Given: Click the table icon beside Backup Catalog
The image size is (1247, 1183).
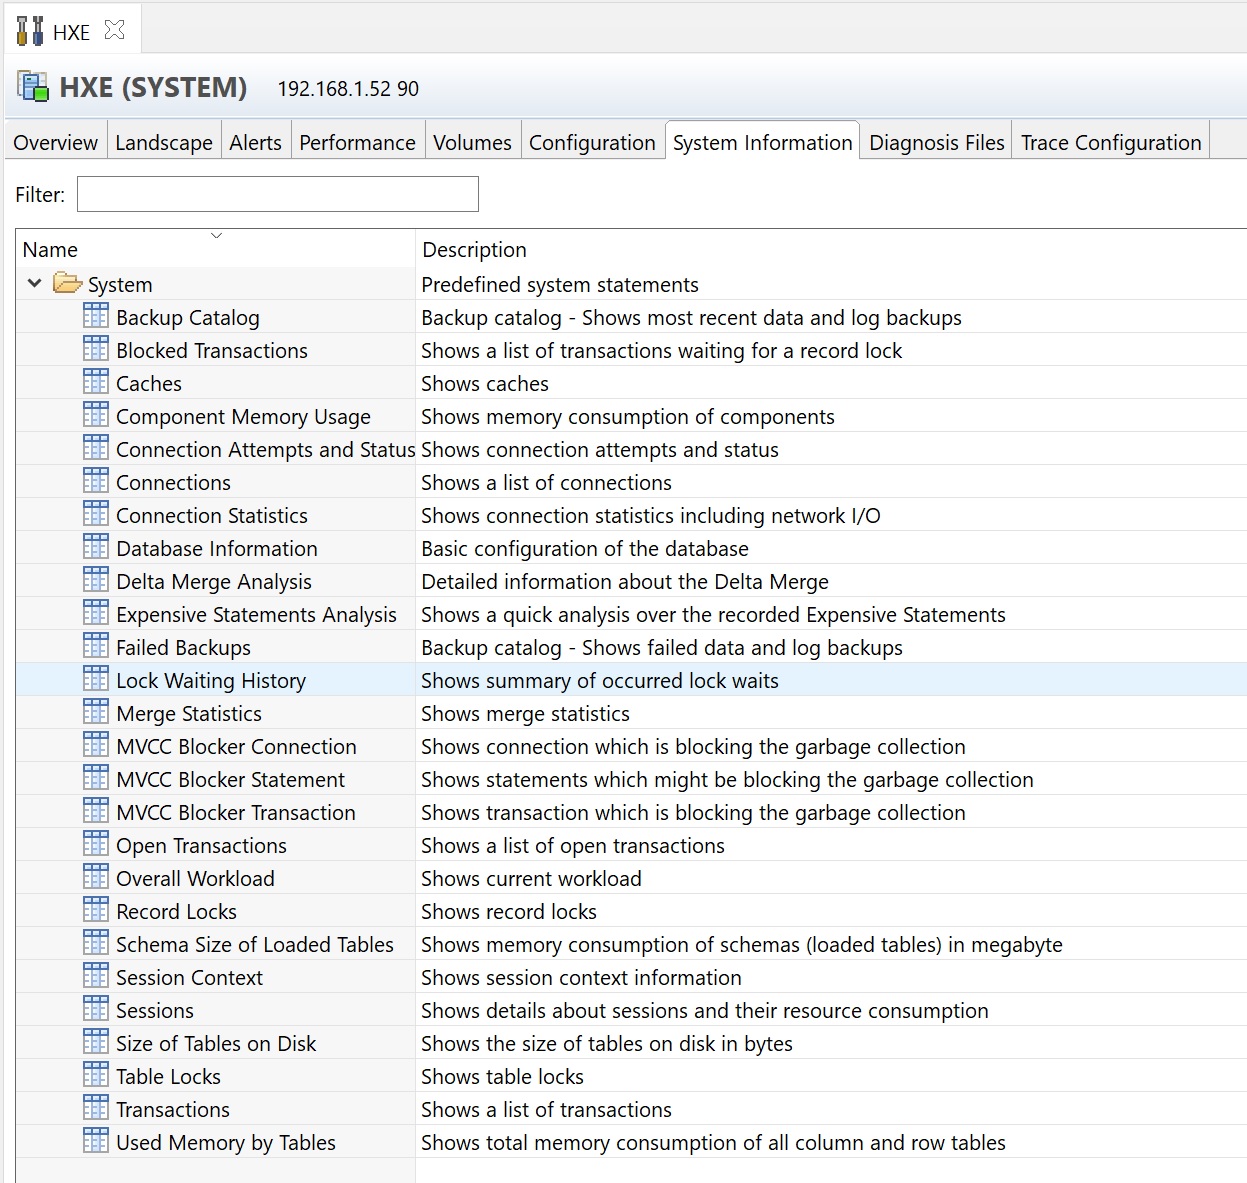Looking at the screenshot, I should pos(96,317).
